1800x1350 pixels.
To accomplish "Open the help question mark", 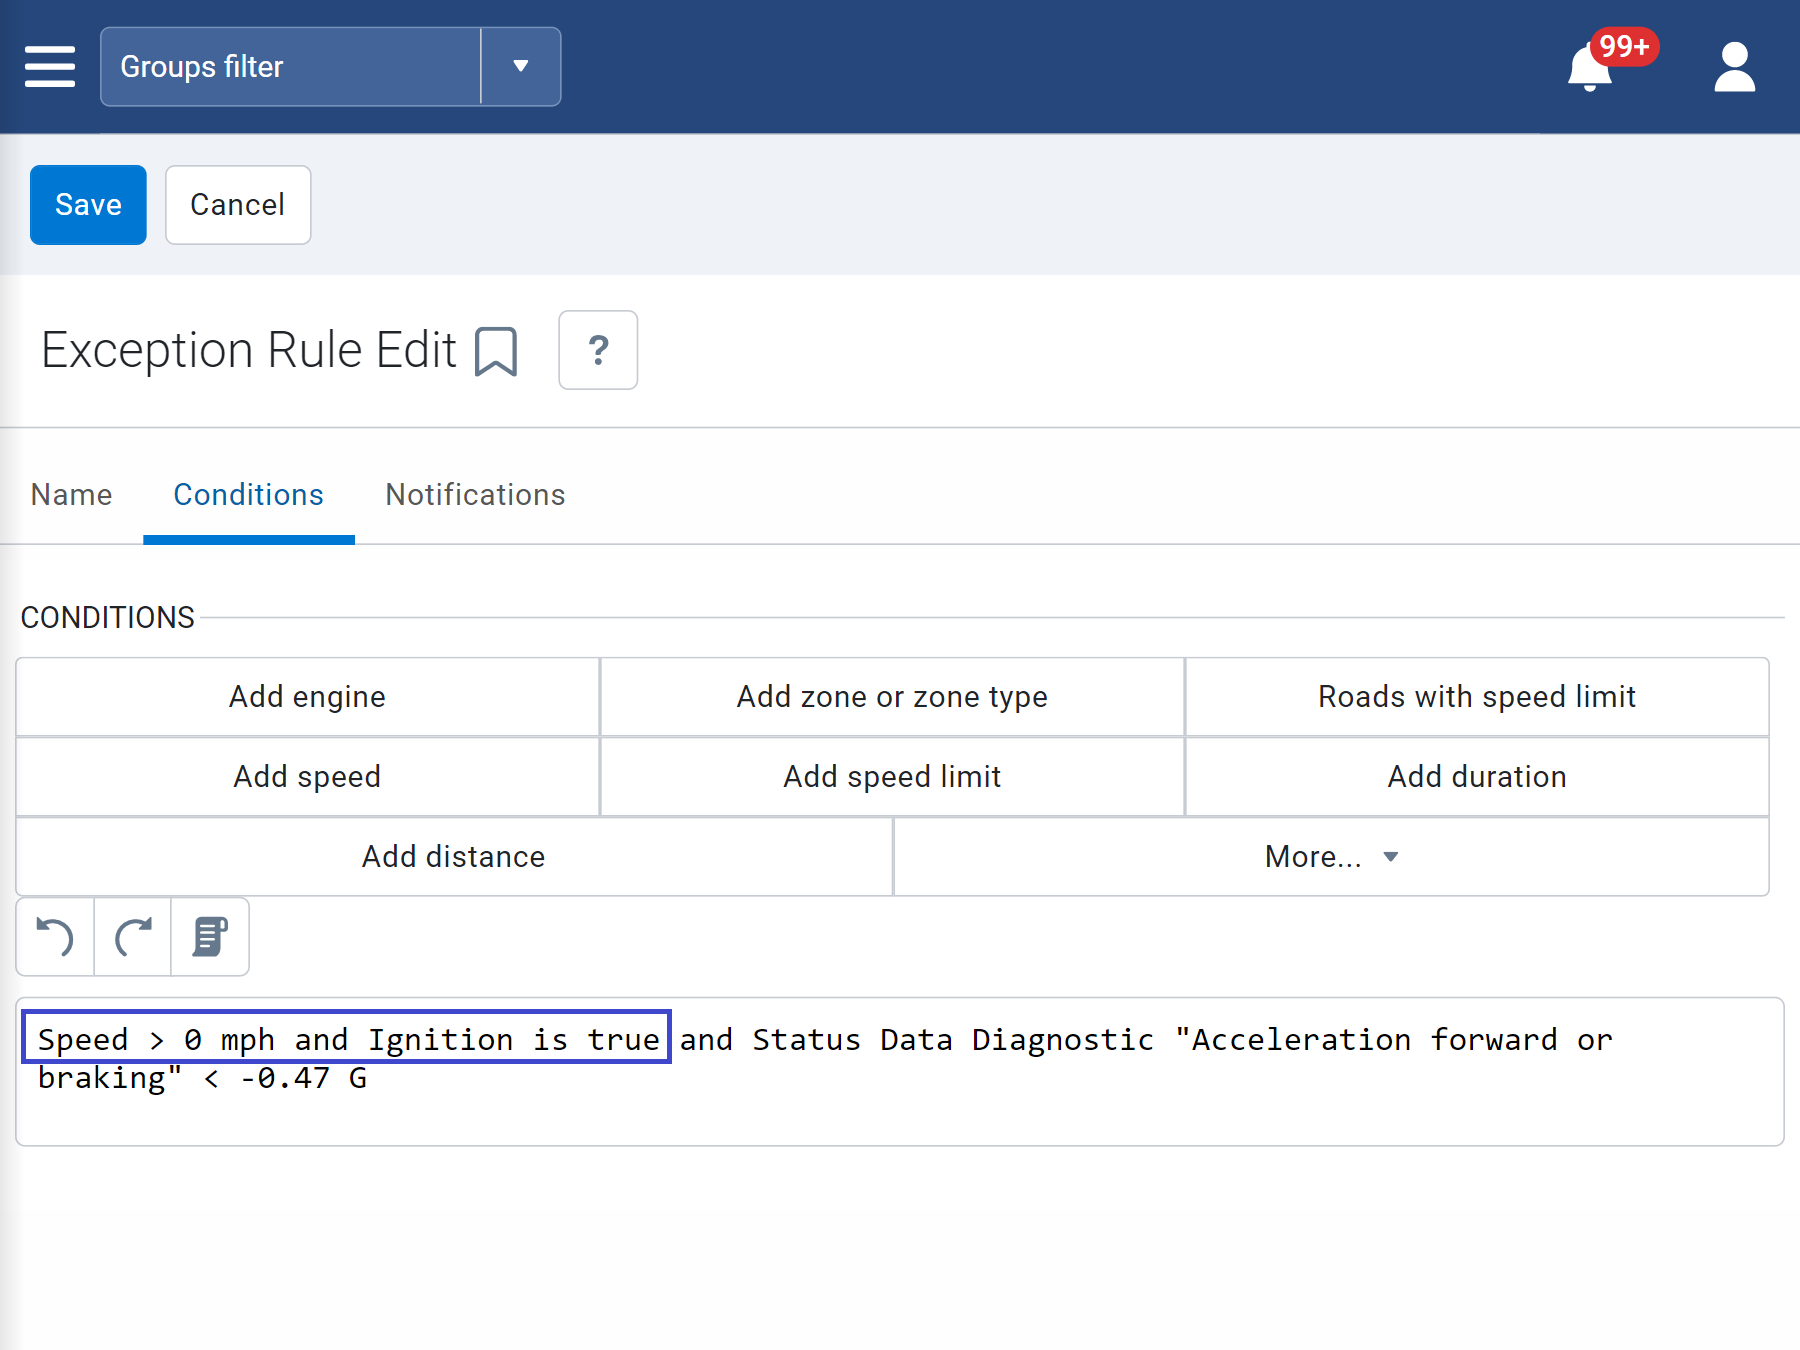I will coord(598,351).
